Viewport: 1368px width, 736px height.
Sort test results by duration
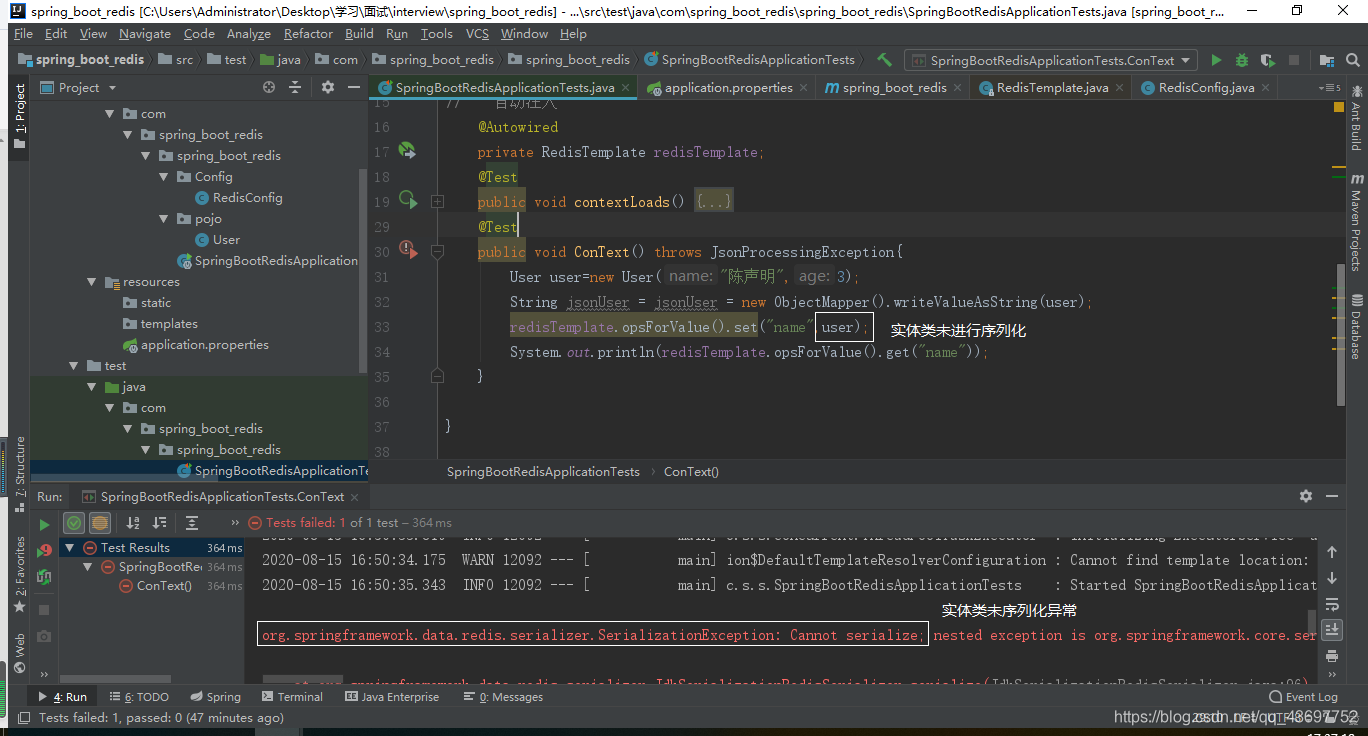[159, 522]
